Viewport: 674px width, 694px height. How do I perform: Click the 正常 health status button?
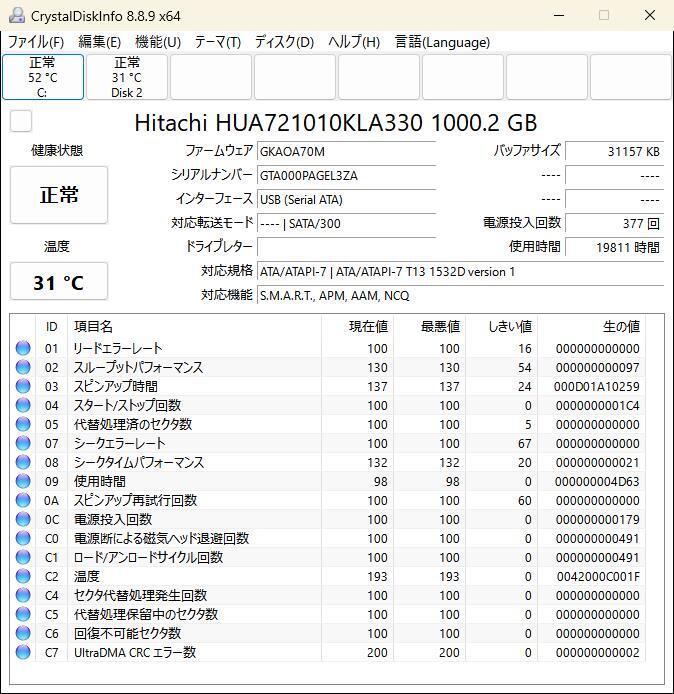pyautogui.click(x=59, y=195)
